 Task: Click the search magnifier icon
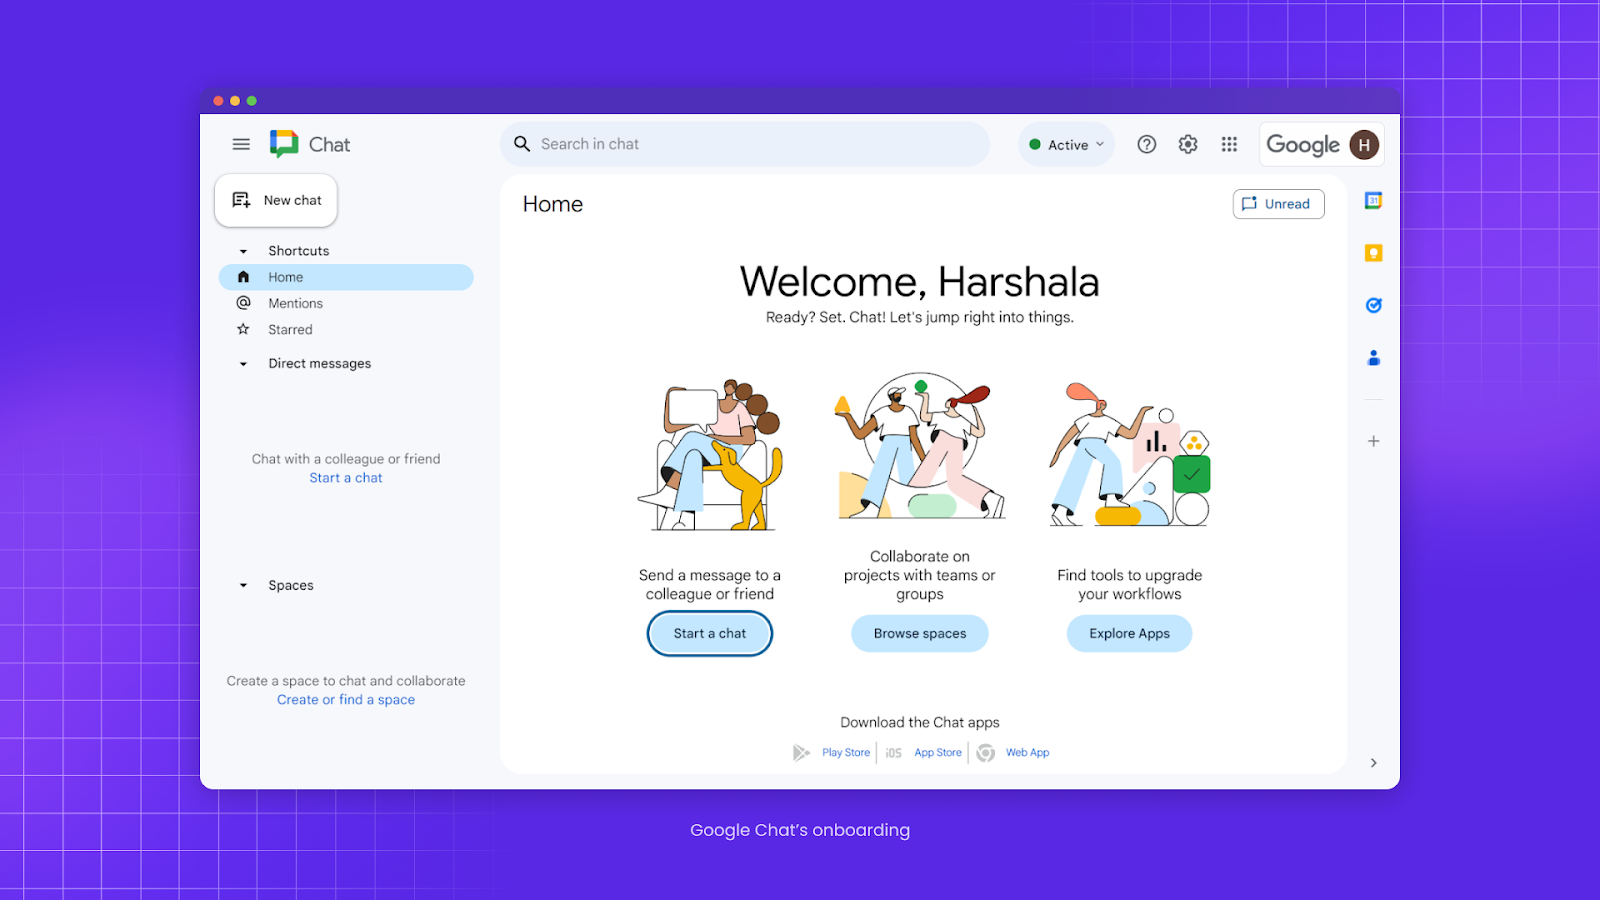coord(522,144)
